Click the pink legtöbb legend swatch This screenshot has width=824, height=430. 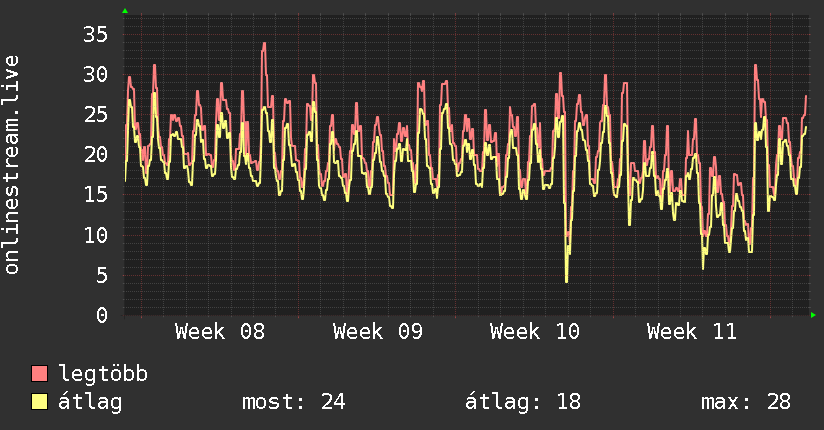[x=39, y=374]
